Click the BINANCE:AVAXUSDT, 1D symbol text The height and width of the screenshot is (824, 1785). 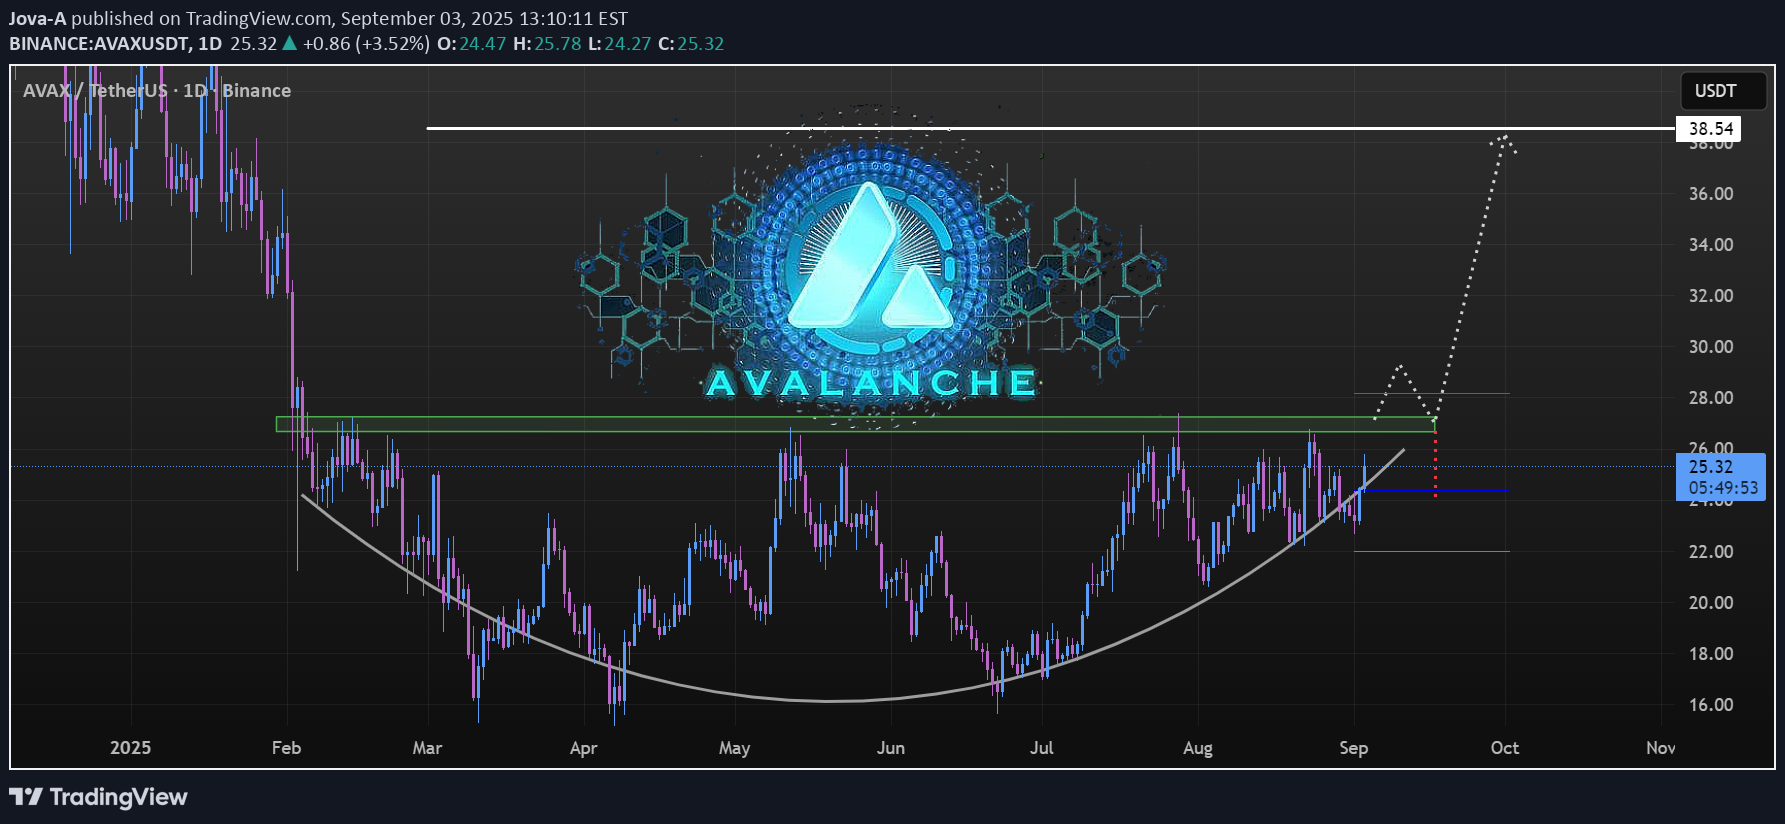115,44
